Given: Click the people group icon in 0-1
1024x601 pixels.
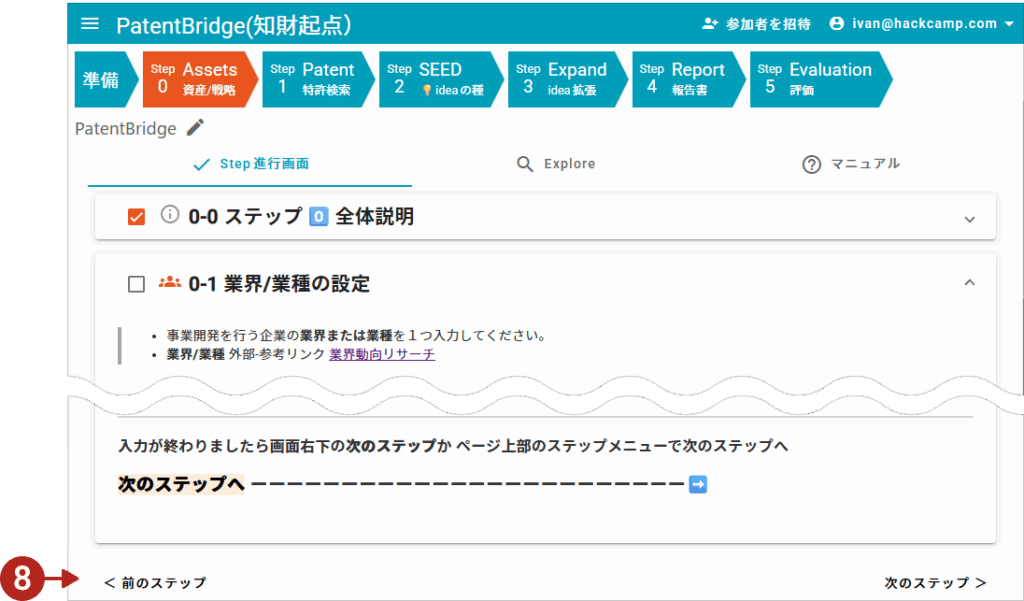Looking at the screenshot, I should click(x=170, y=283).
